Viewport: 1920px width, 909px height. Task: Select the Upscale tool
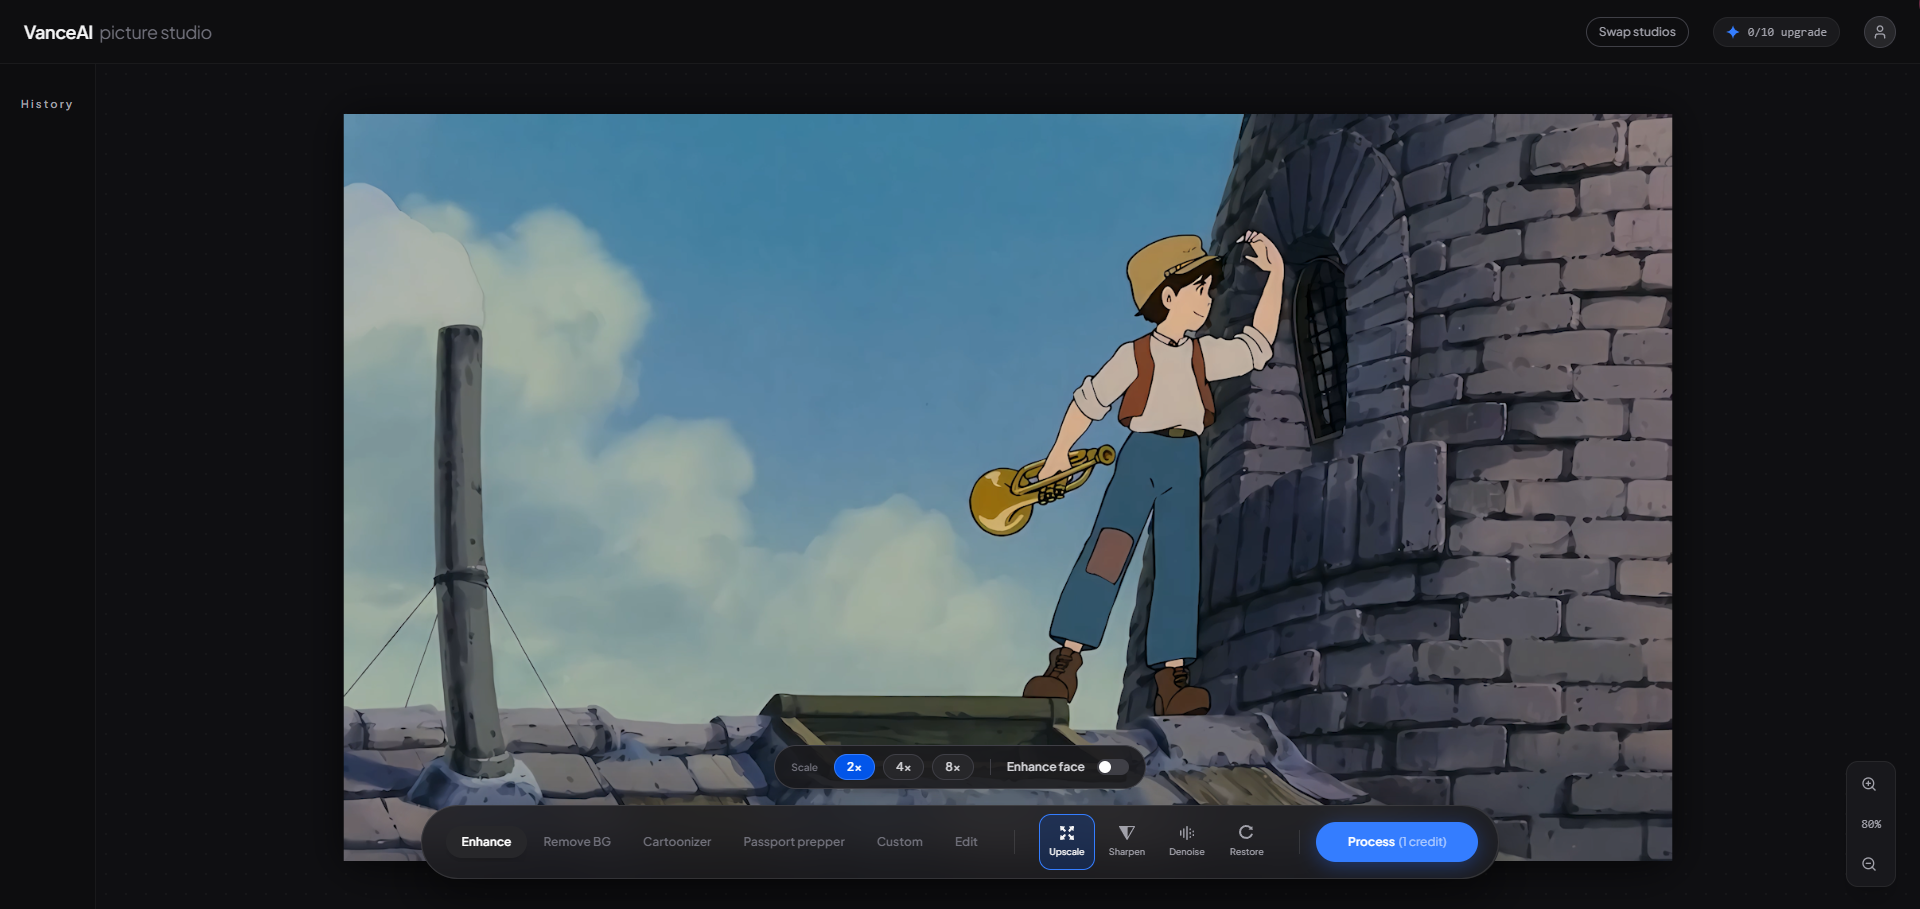[x=1066, y=841]
